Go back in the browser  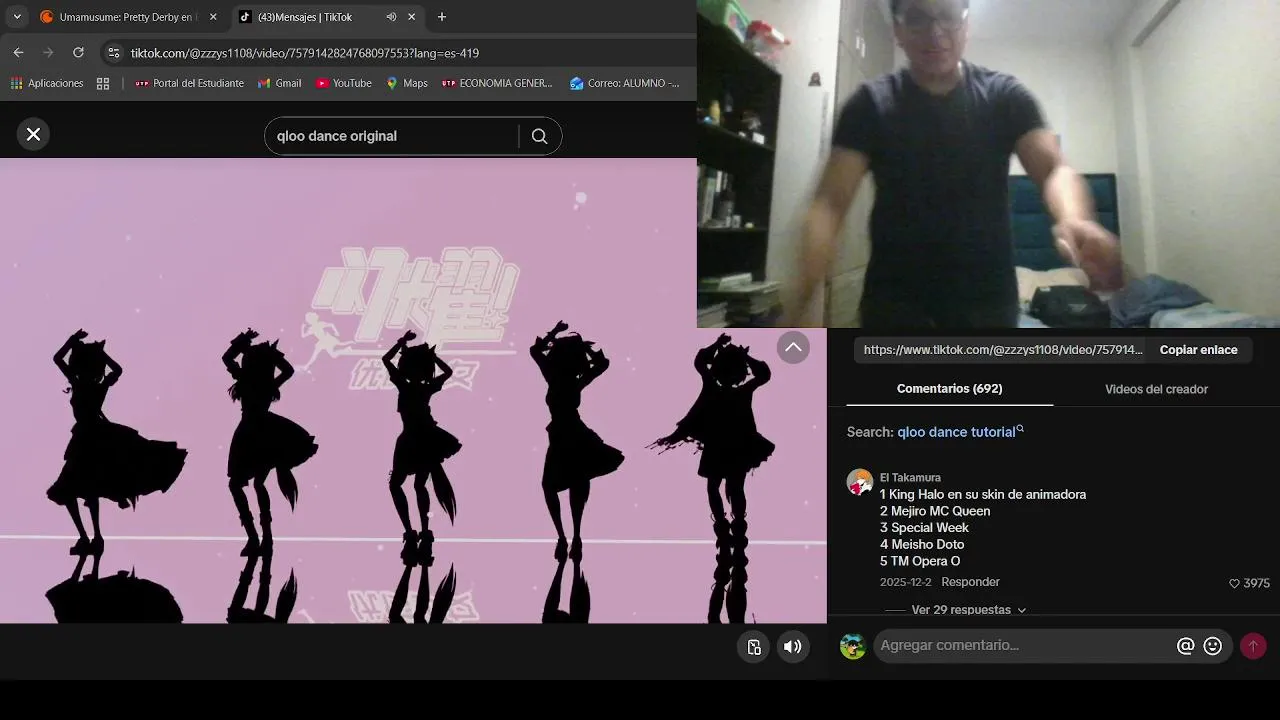[18, 52]
